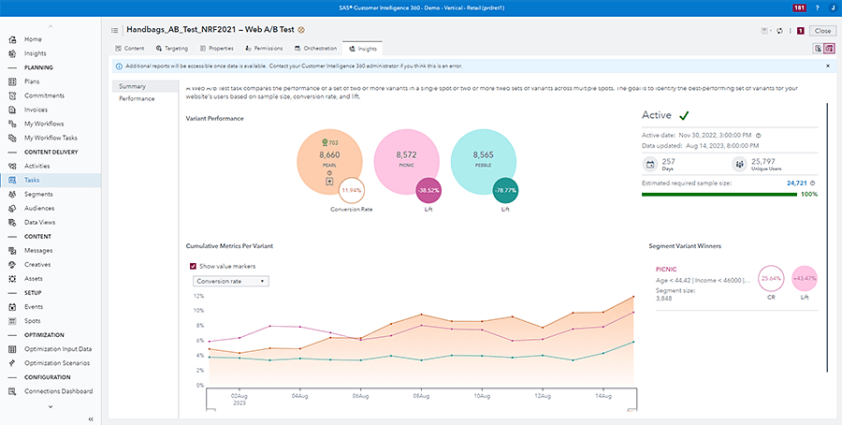The width and height of the screenshot is (842, 425).
Task: Click the 24,721 sample size link
Action: pos(797,183)
